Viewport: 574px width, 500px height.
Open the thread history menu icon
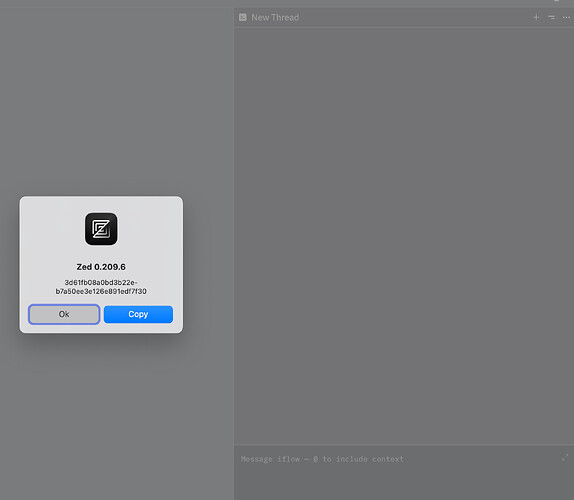tap(551, 17)
